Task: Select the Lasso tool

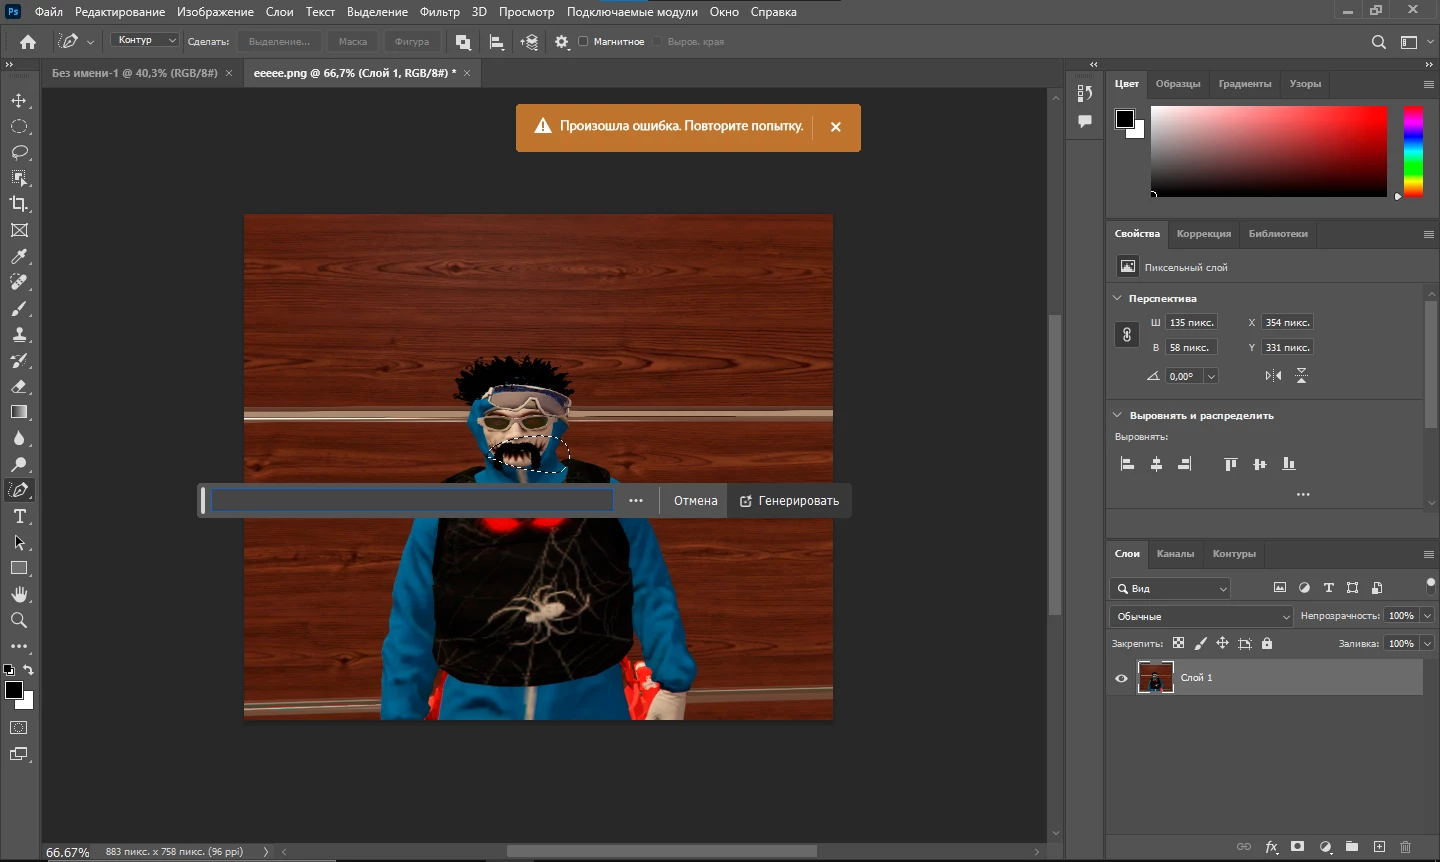Action: coord(19,153)
